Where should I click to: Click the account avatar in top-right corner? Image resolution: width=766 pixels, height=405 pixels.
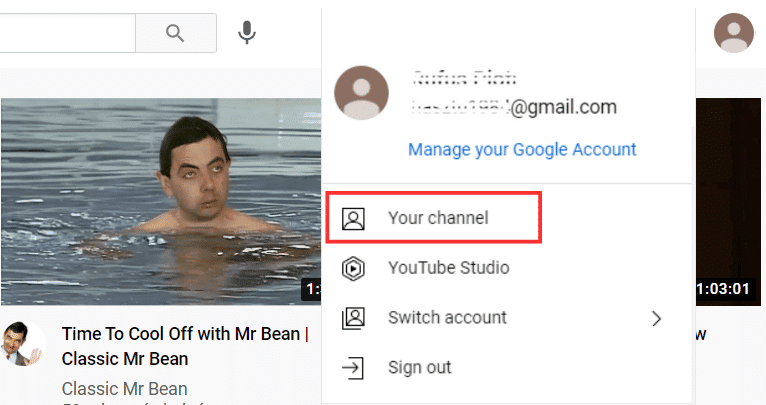(733, 33)
